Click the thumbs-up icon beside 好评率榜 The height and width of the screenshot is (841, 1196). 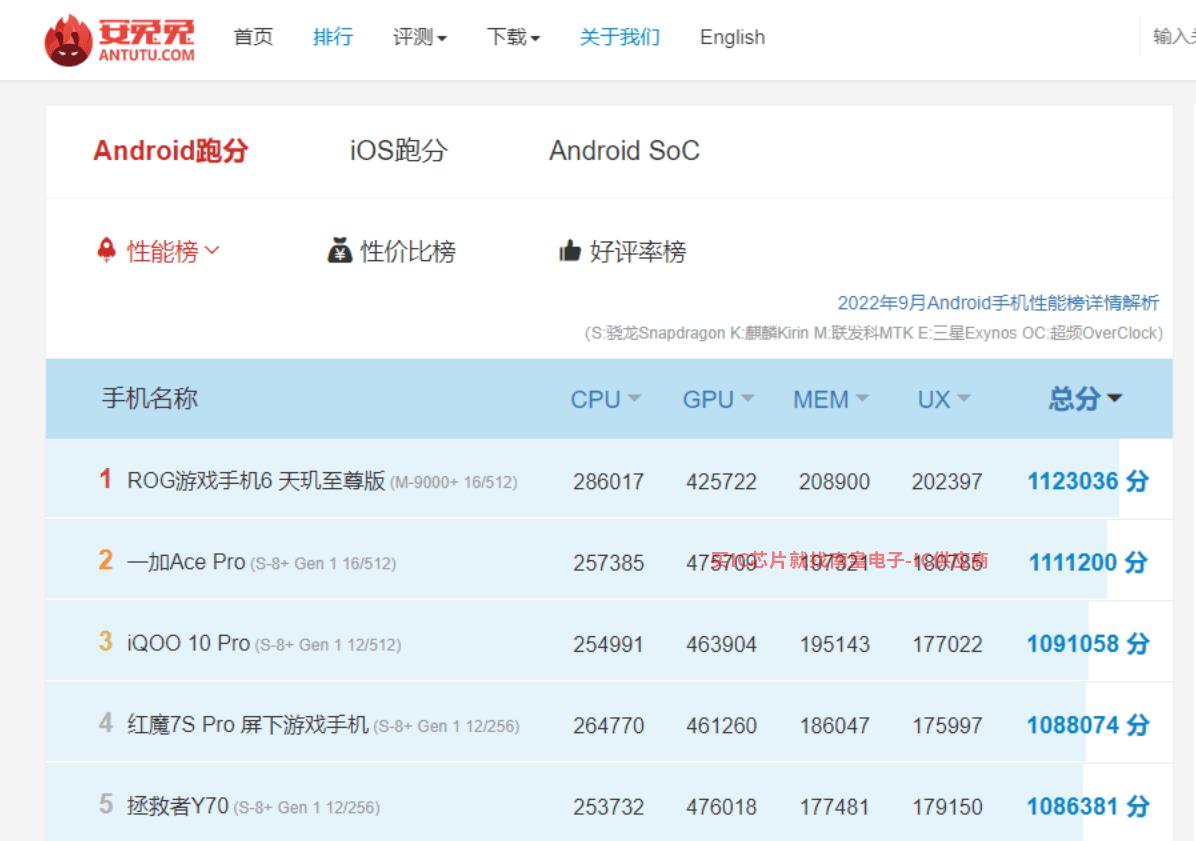(x=570, y=250)
